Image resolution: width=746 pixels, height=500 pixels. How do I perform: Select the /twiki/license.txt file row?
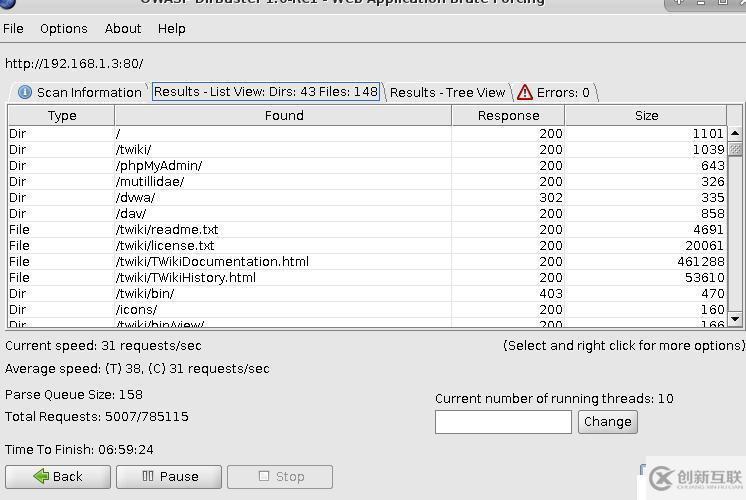click(367, 245)
